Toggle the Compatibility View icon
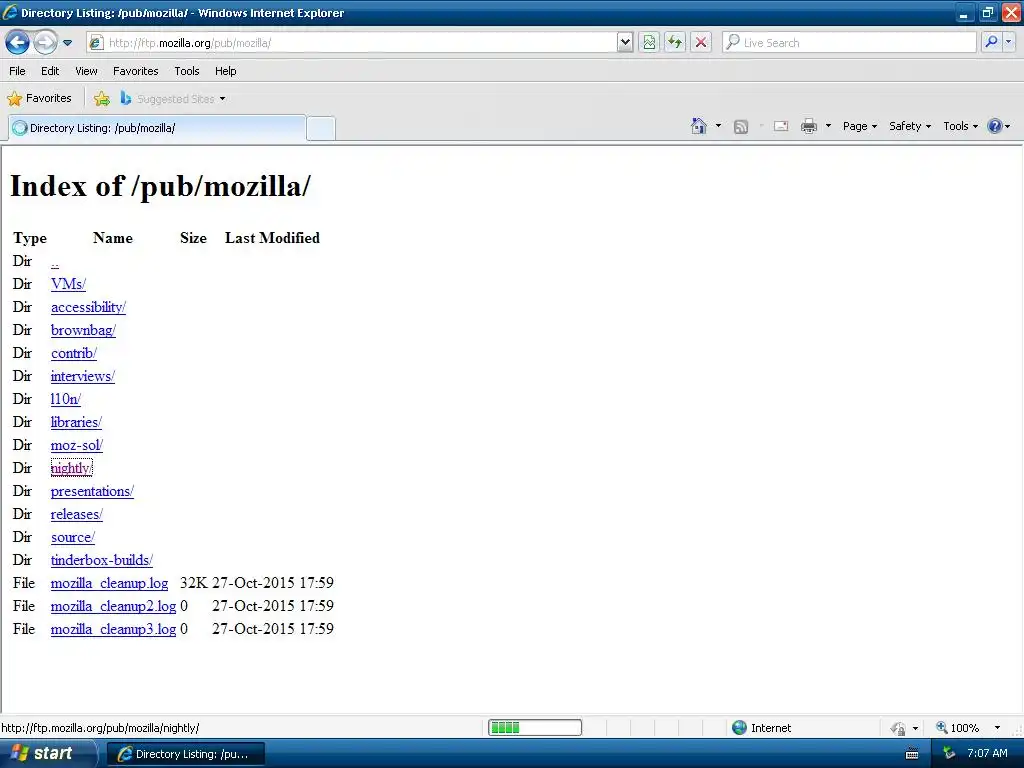The width and height of the screenshot is (1024, 768). coord(649,42)
